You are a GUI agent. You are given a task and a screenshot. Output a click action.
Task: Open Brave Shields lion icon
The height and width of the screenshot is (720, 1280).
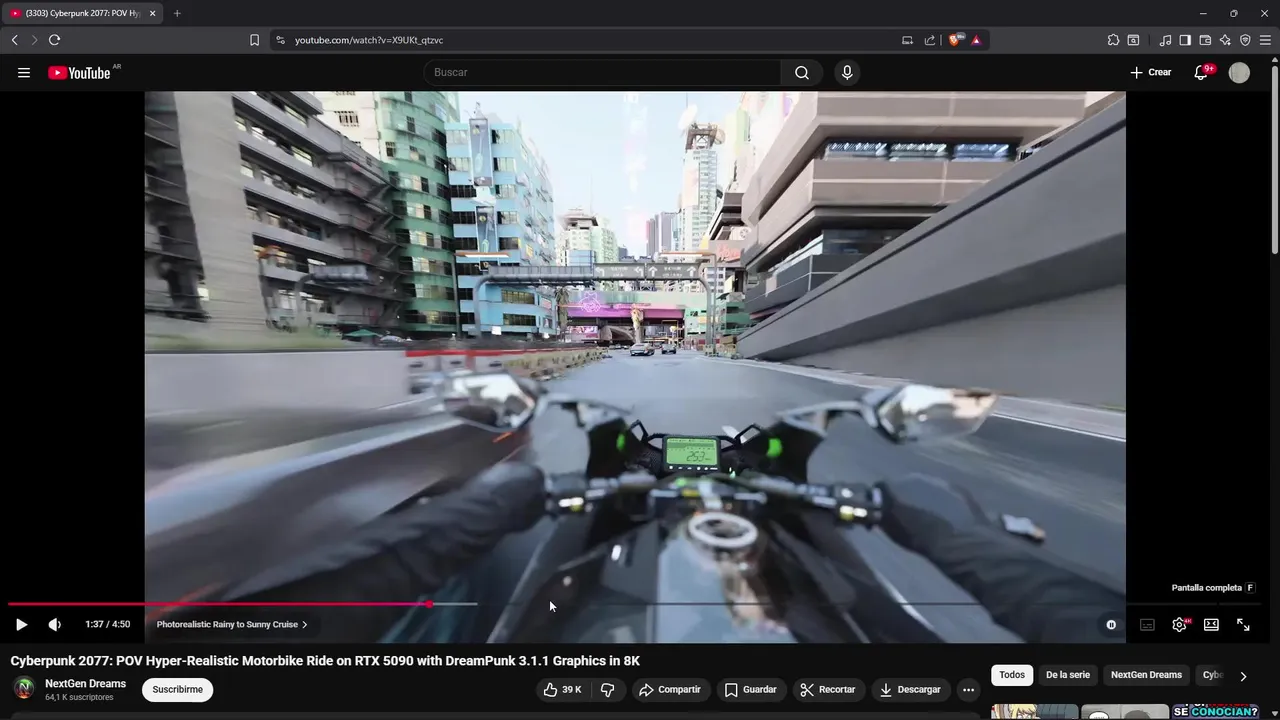coord(954,40)
